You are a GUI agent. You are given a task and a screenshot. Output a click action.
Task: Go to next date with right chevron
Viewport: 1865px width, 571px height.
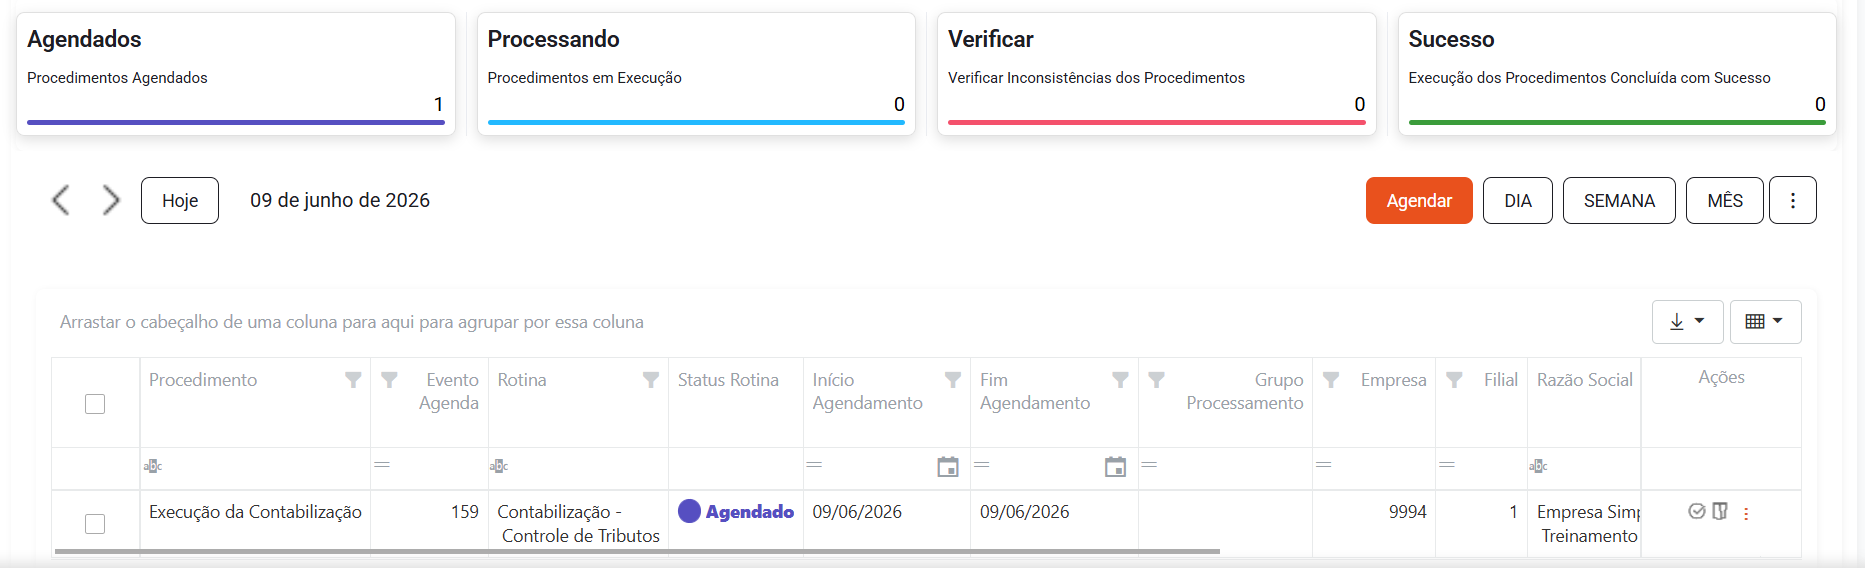(111, 200)
